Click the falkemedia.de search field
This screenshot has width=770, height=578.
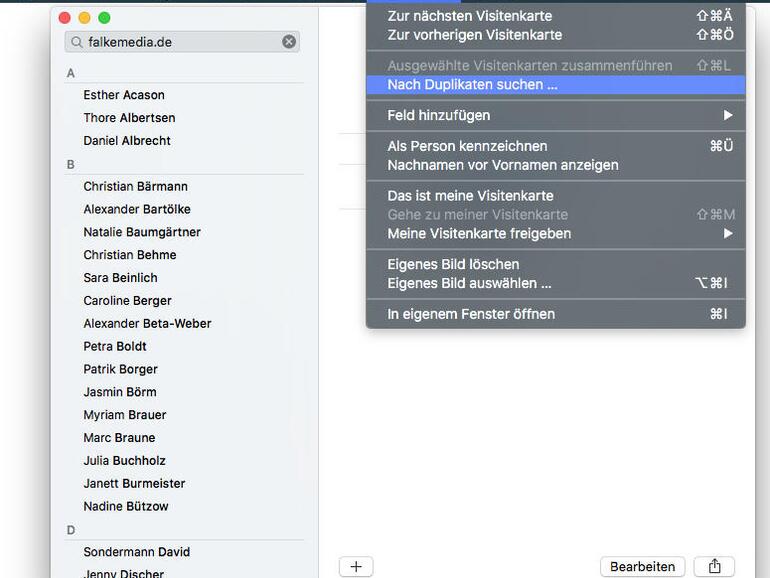pyautogui.click(x=180, y=42)
